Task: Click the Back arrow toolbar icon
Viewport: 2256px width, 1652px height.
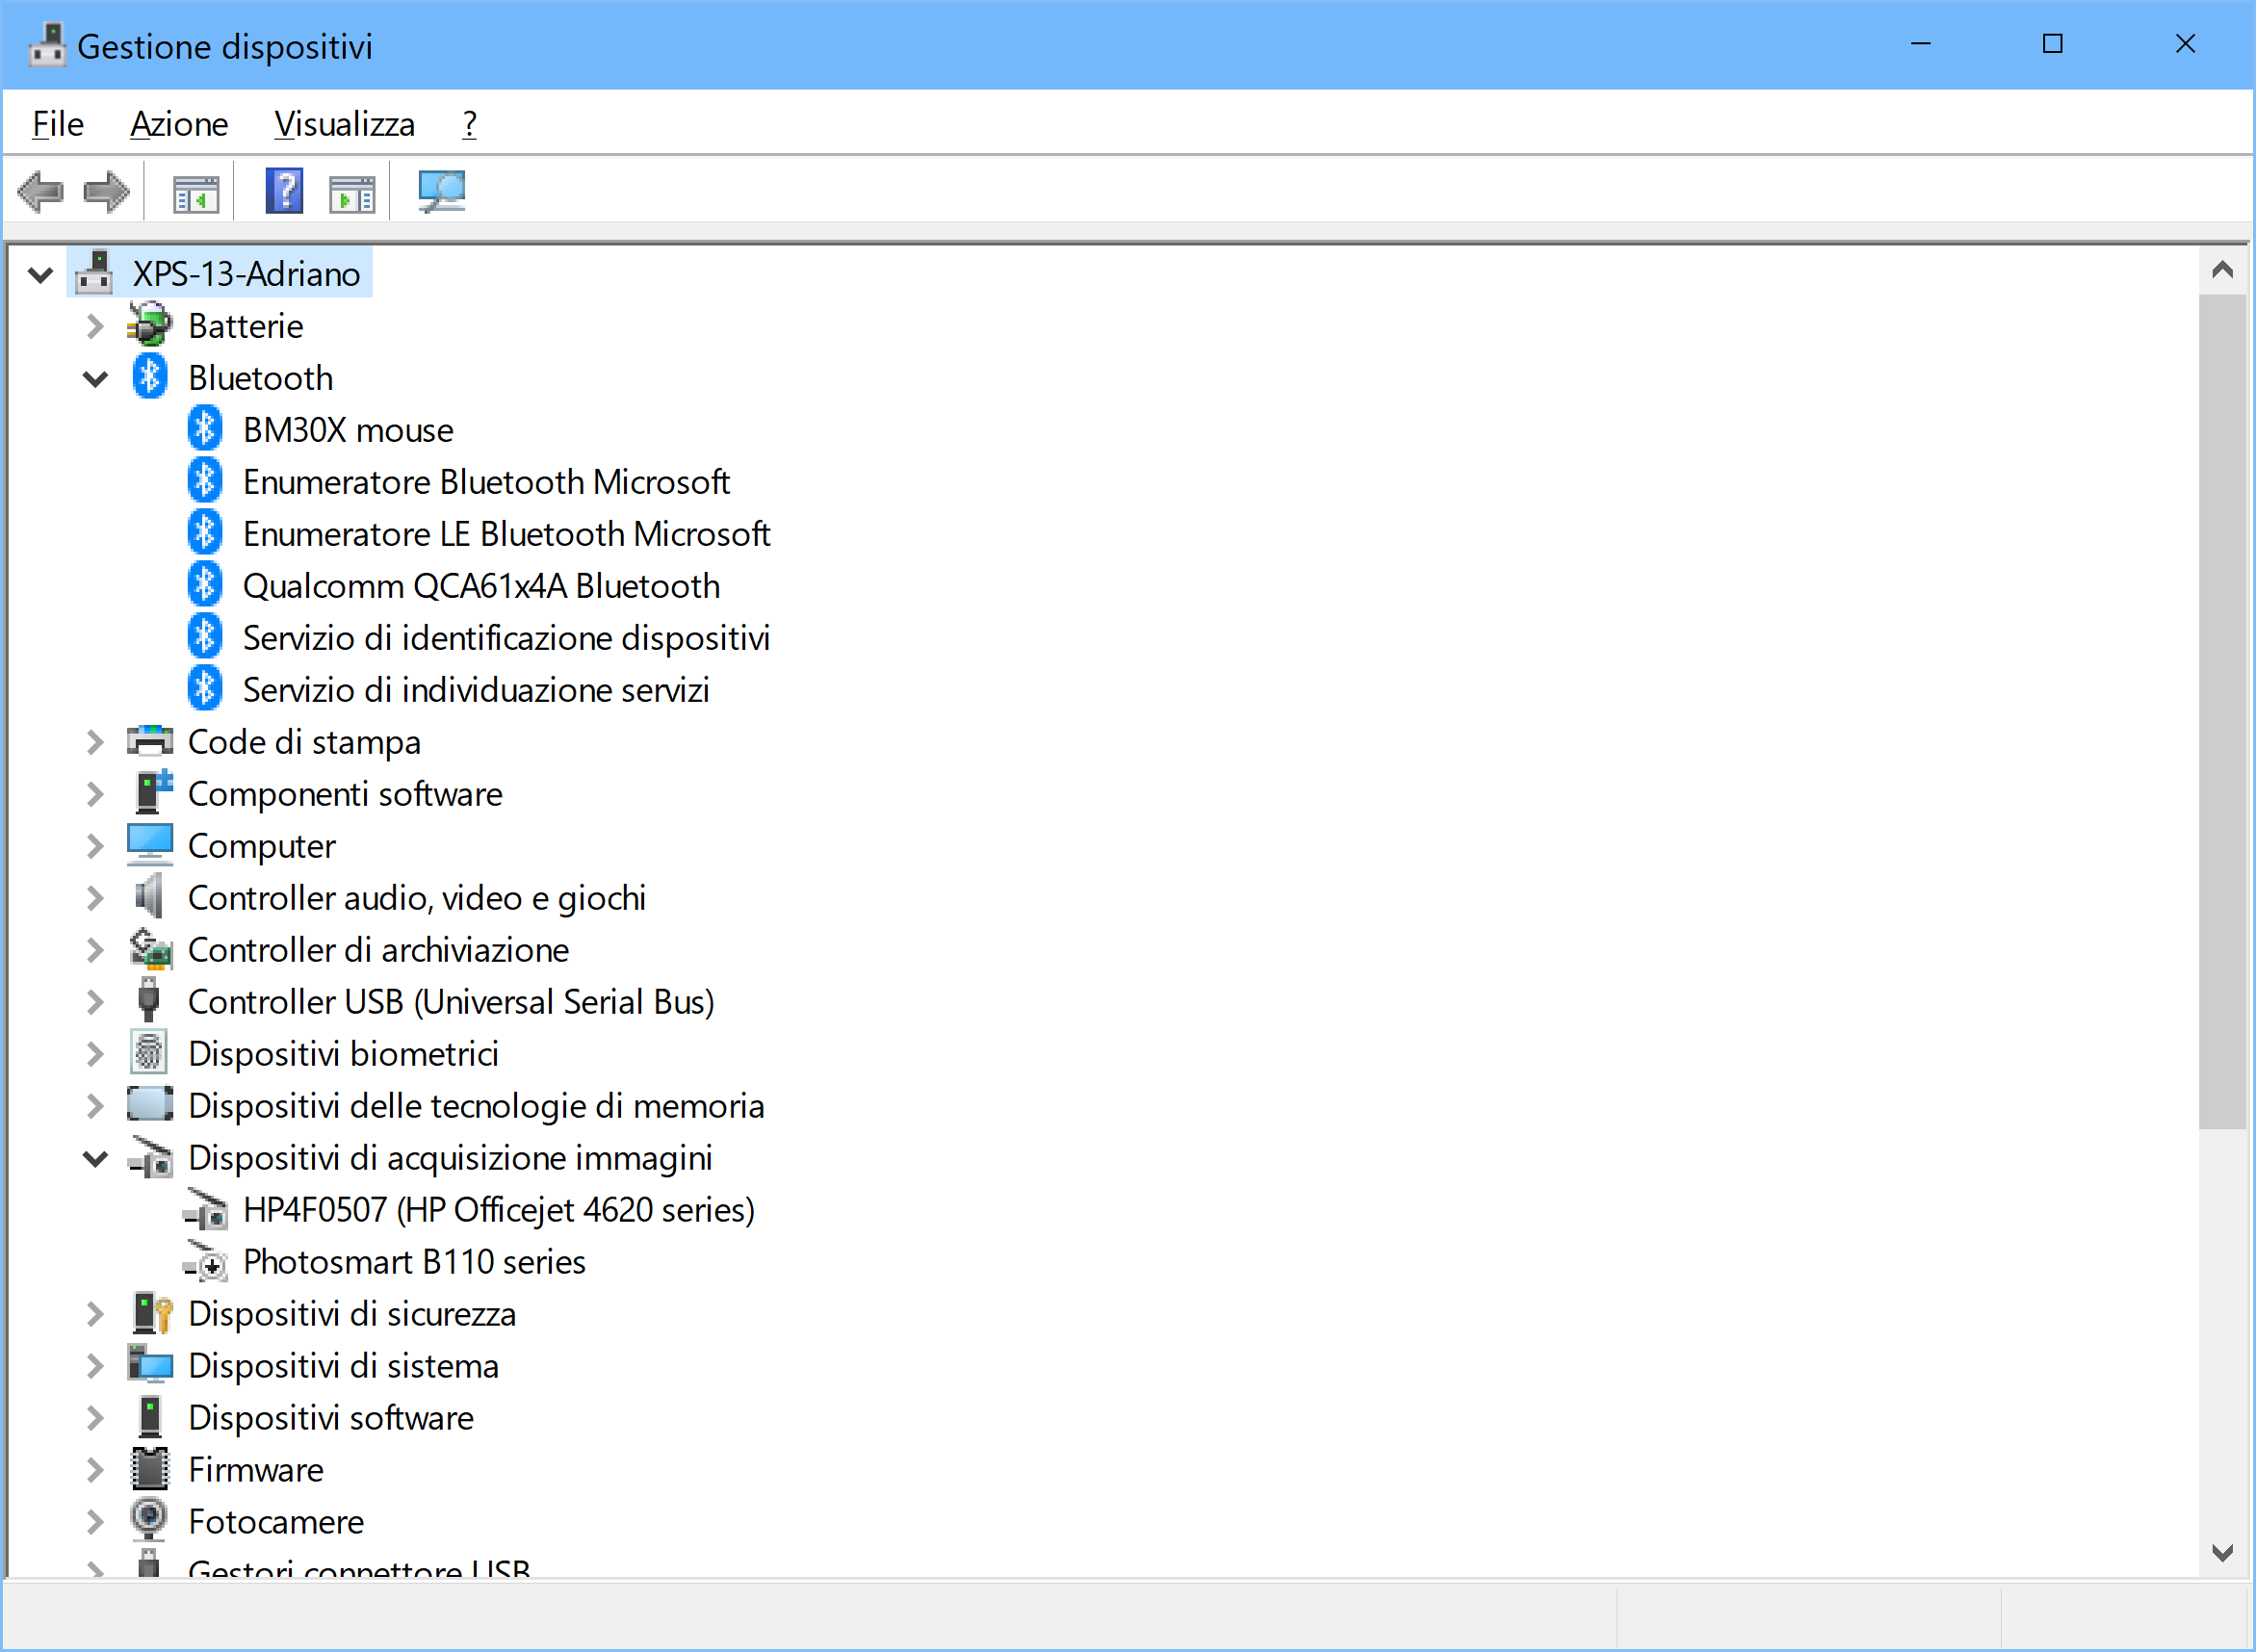Action: [41, 191]
